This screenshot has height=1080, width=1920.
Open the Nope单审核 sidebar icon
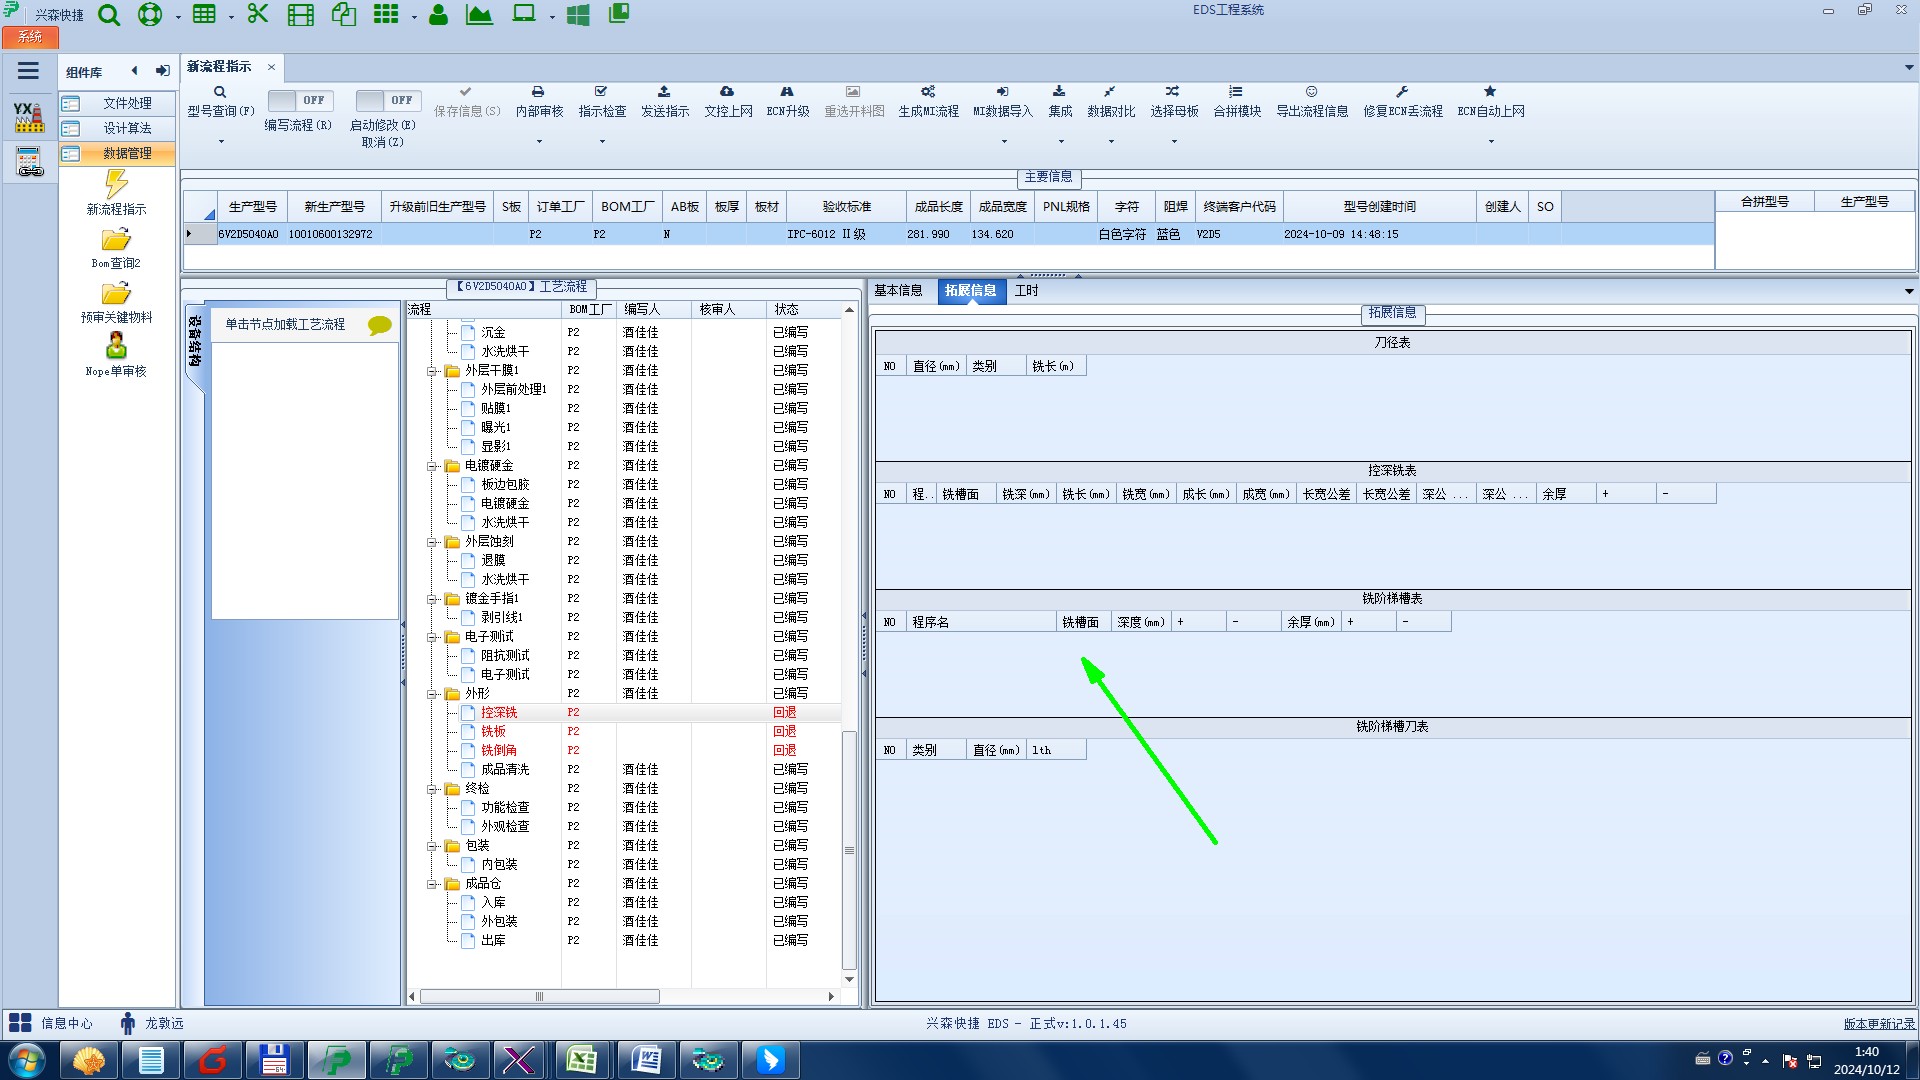click(x=116, y=347)
